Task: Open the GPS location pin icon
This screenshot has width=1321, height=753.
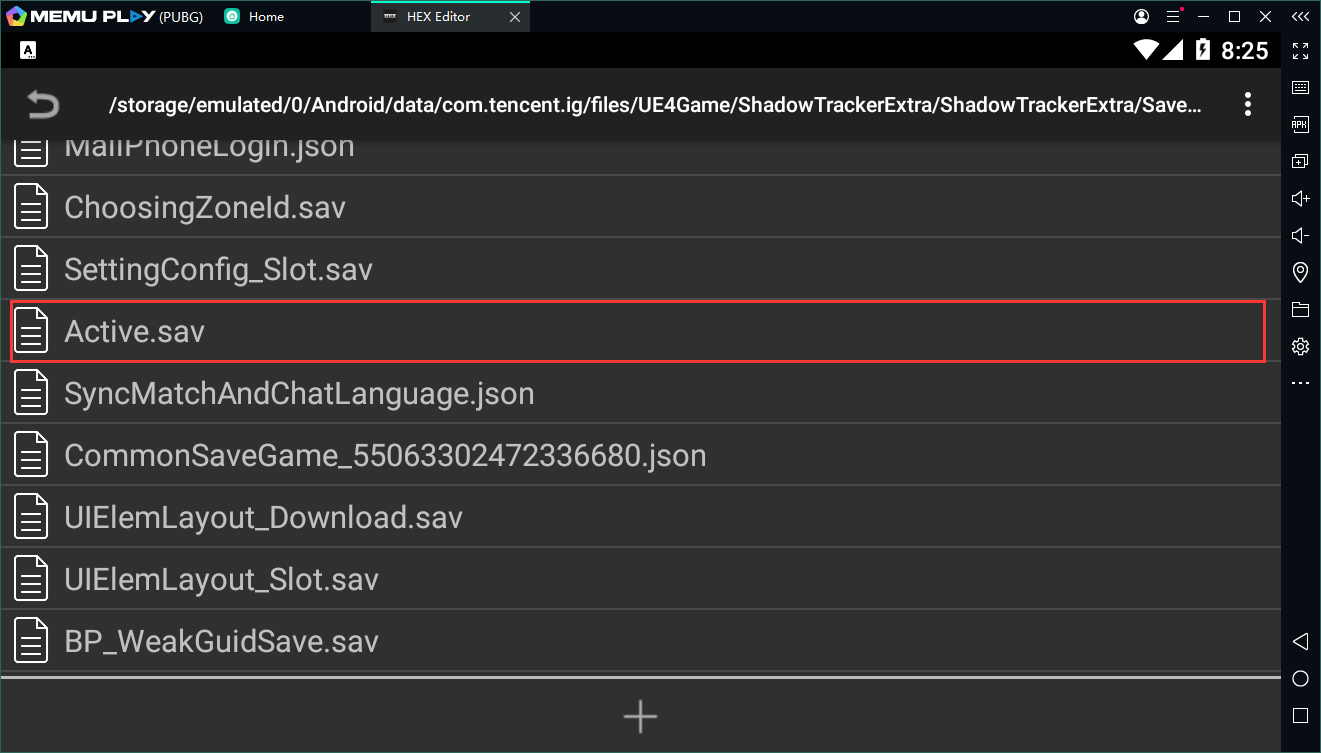Action: 1300,272
